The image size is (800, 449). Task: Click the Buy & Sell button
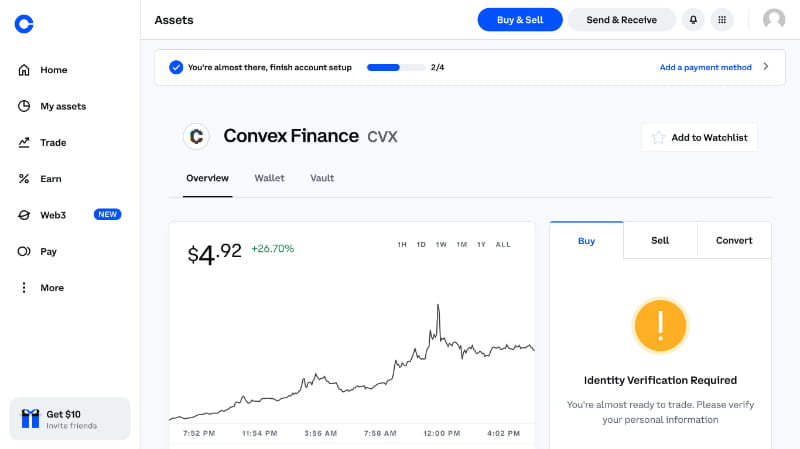(520, 20)
